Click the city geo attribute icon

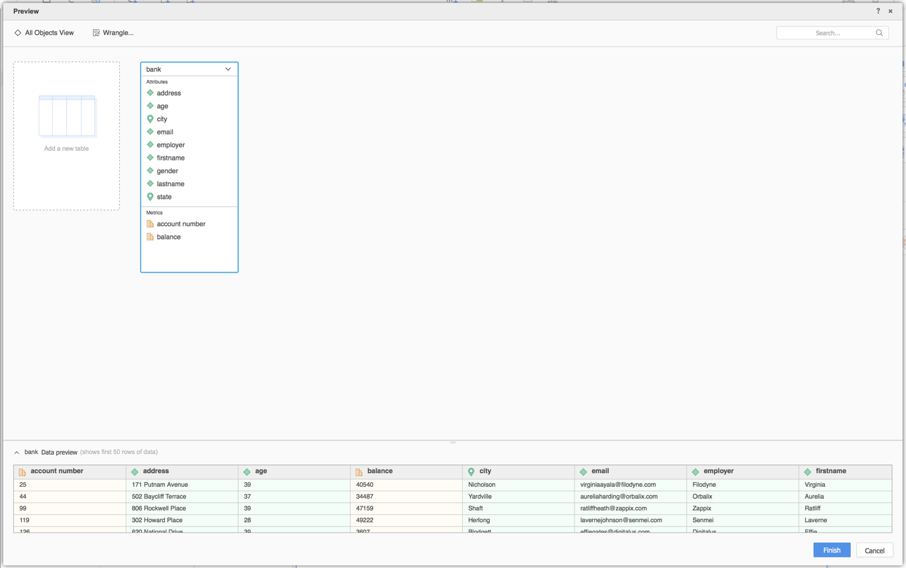pos(150,119)
